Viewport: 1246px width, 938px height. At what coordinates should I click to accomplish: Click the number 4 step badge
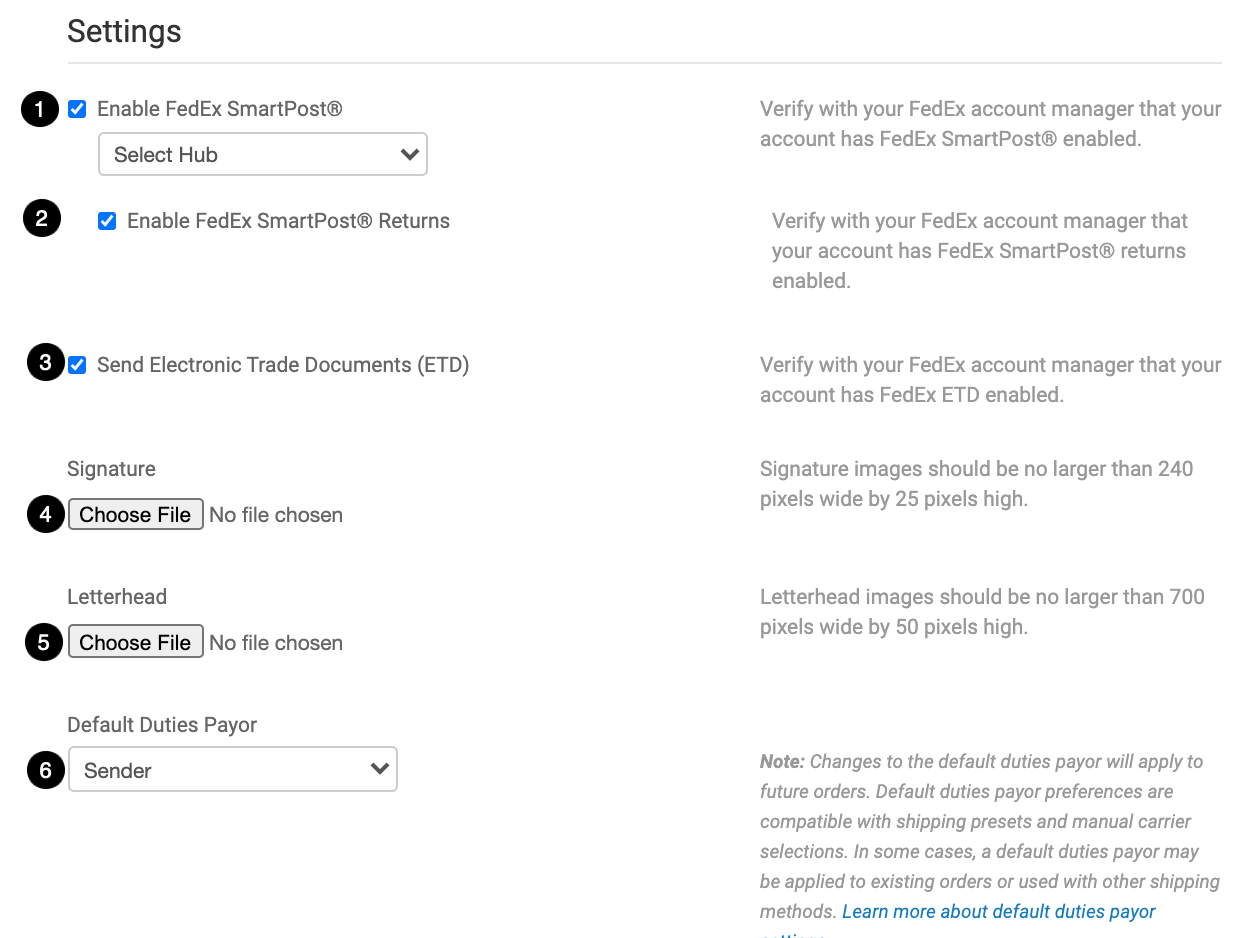45,515
